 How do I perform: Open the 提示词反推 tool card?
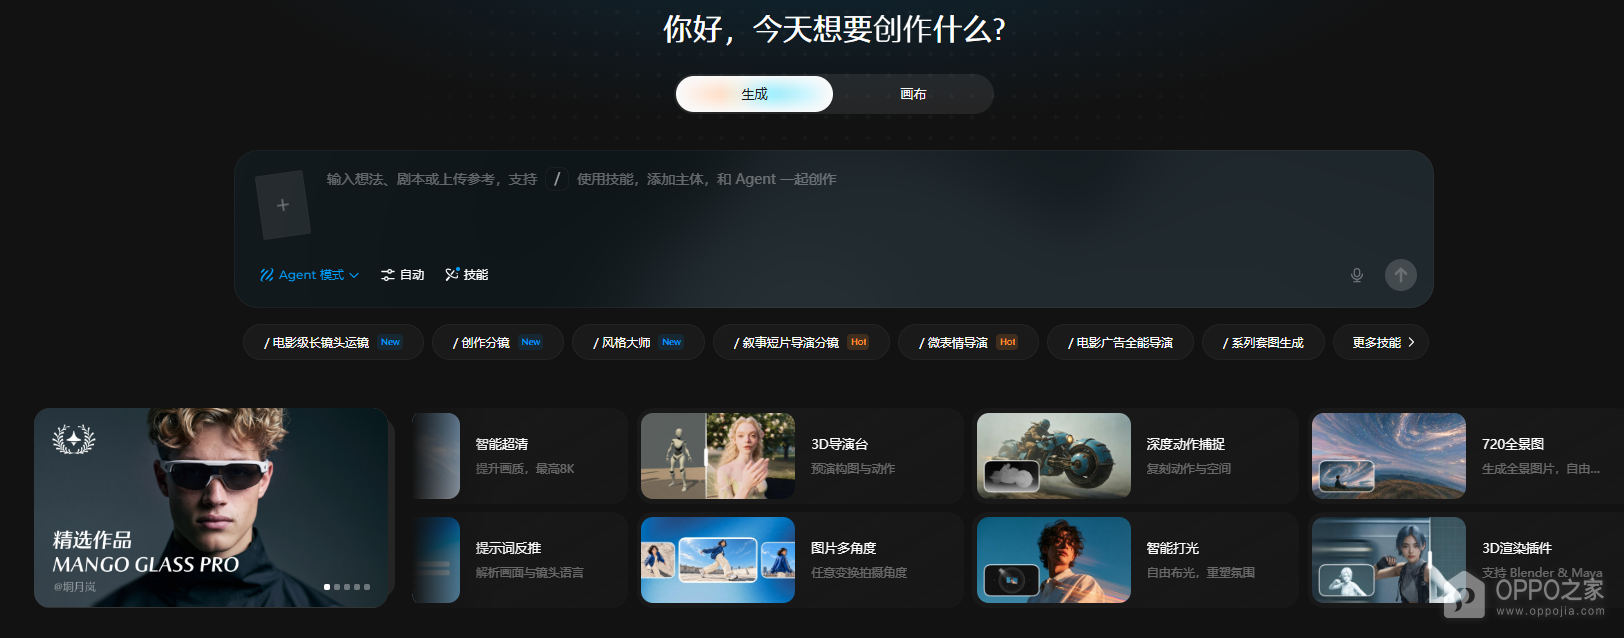(x=519, y=560)
